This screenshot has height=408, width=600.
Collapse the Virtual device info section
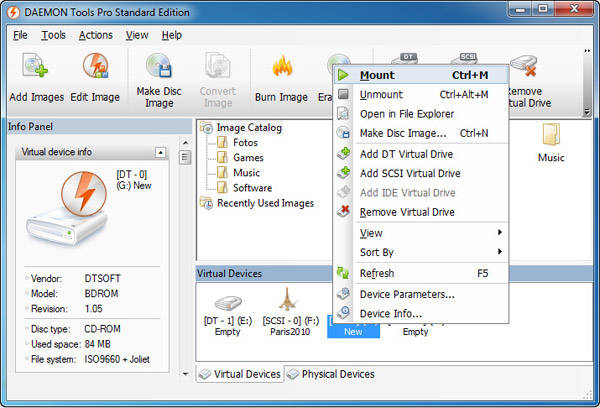[x=161, y=152]
